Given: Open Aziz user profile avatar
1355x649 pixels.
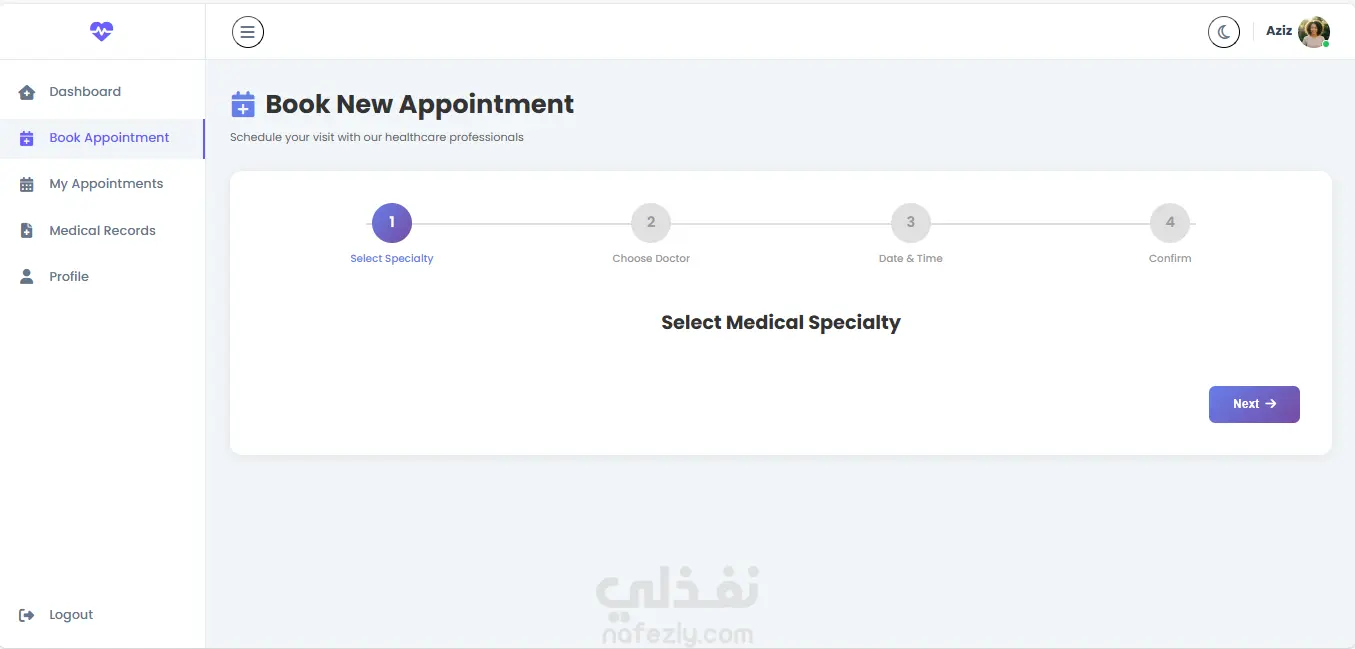Looking at the screenshot, I should [x=1313, y=32].
